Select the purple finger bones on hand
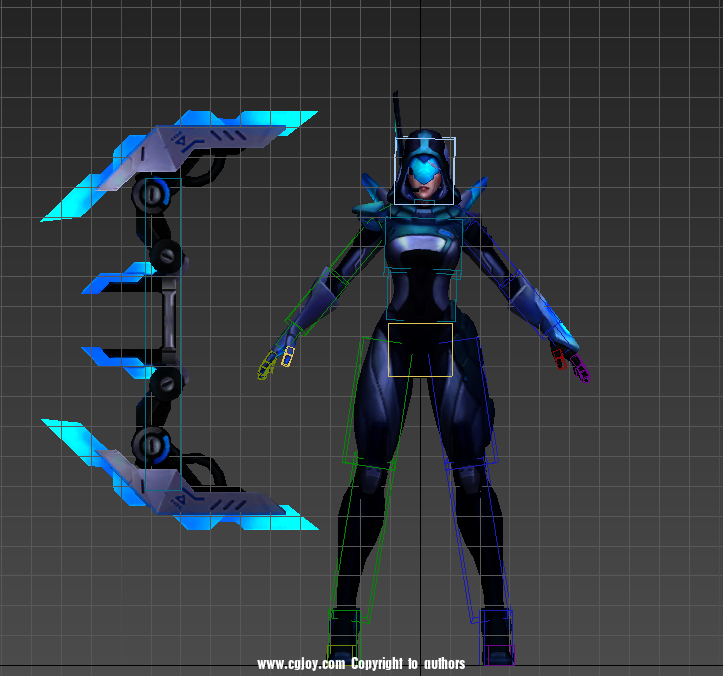This screenshot has width=723, height=676. click(580, 368)
